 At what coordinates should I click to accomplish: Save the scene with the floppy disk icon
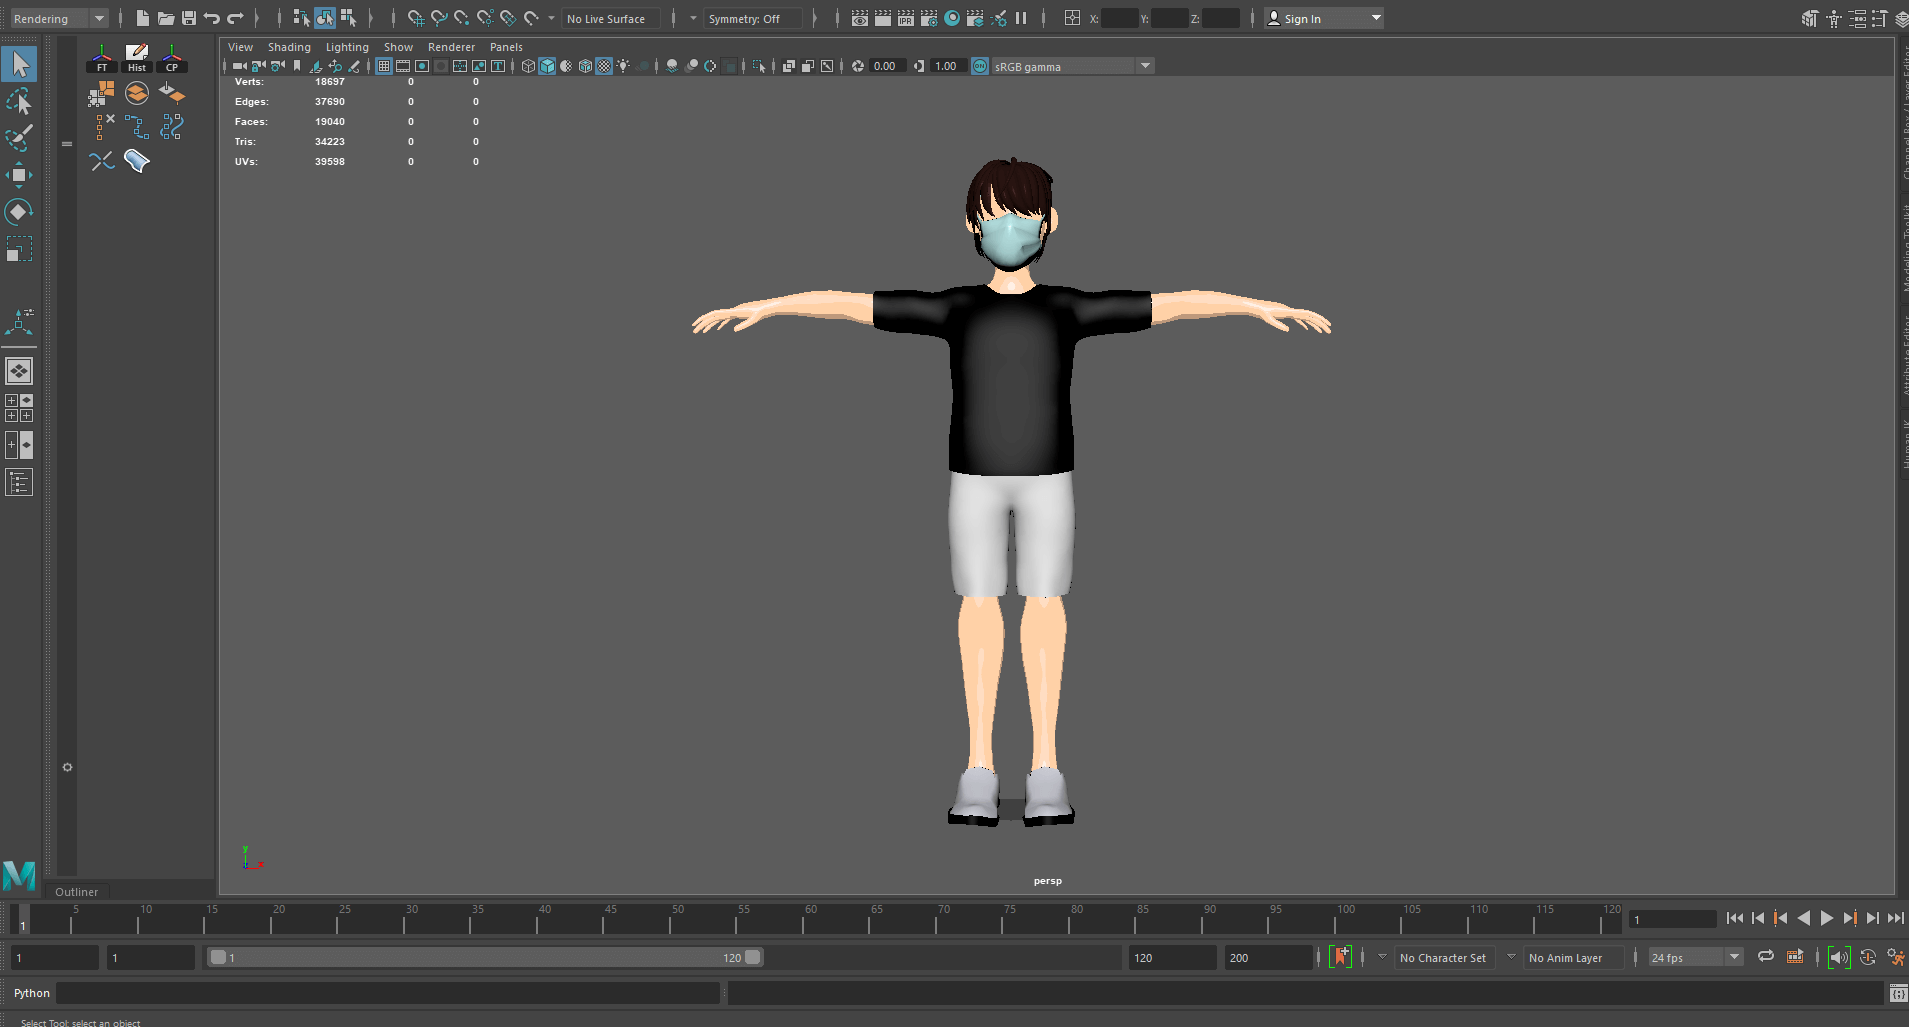pos(189,18)
